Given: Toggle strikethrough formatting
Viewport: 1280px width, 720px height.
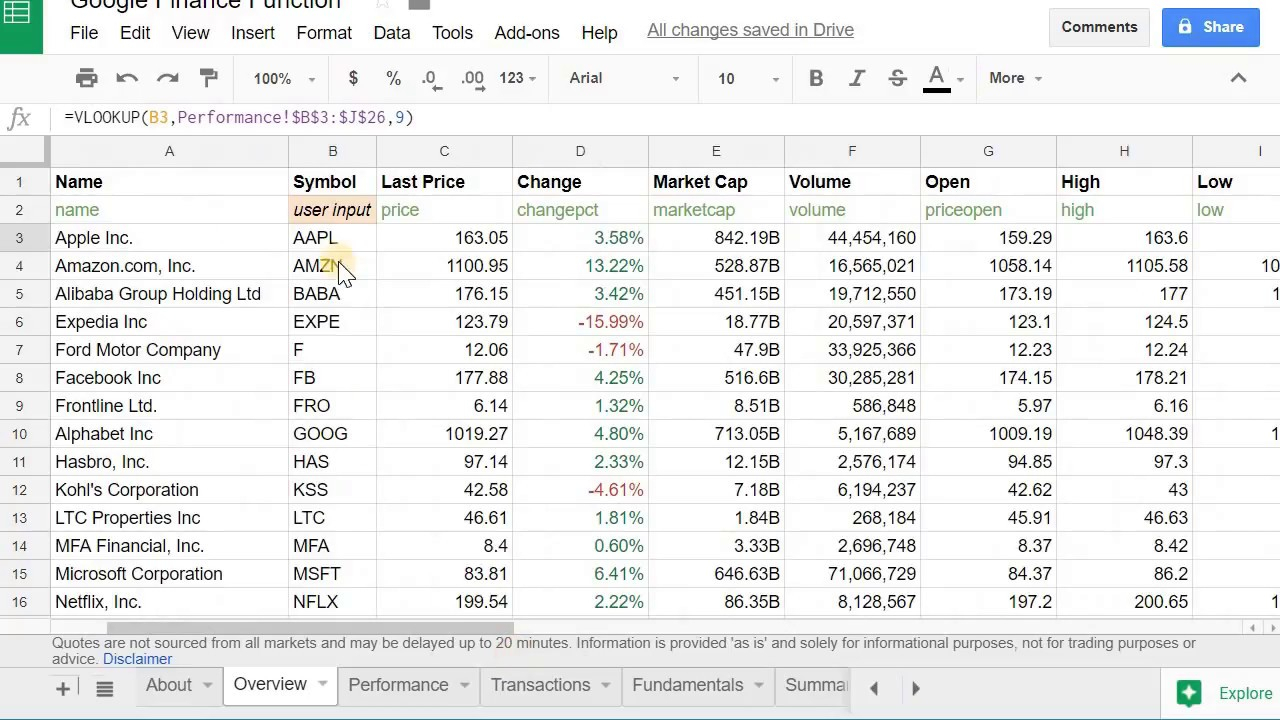Looking at the screenshot, I should [897, 78].
